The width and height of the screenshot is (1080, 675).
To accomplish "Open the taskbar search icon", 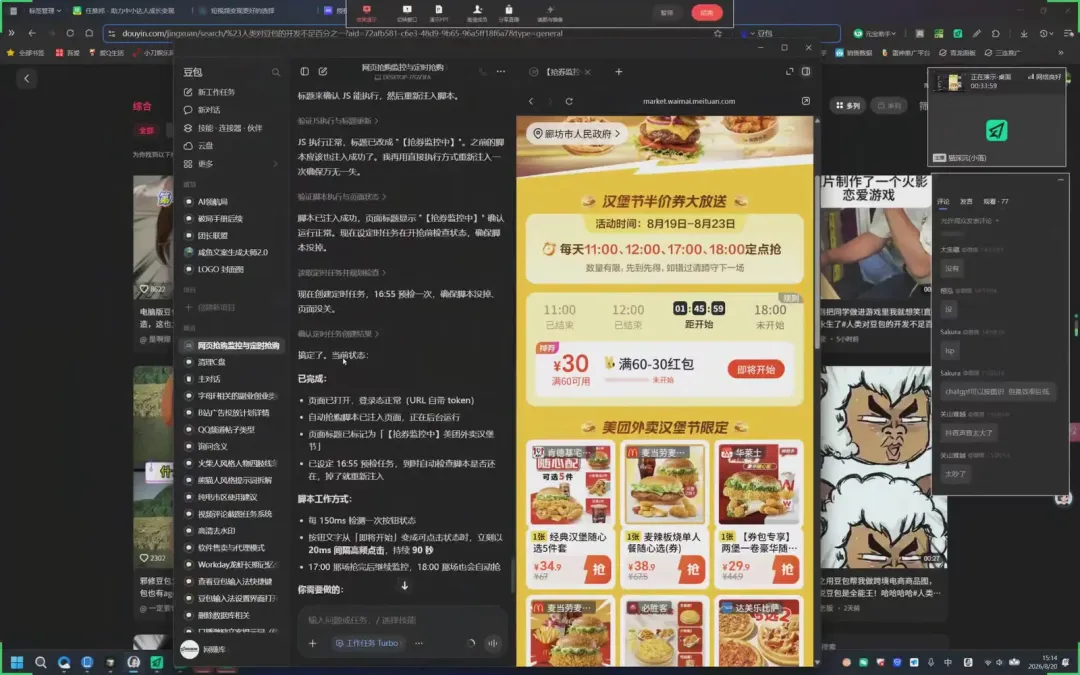I will click(41, 663).
